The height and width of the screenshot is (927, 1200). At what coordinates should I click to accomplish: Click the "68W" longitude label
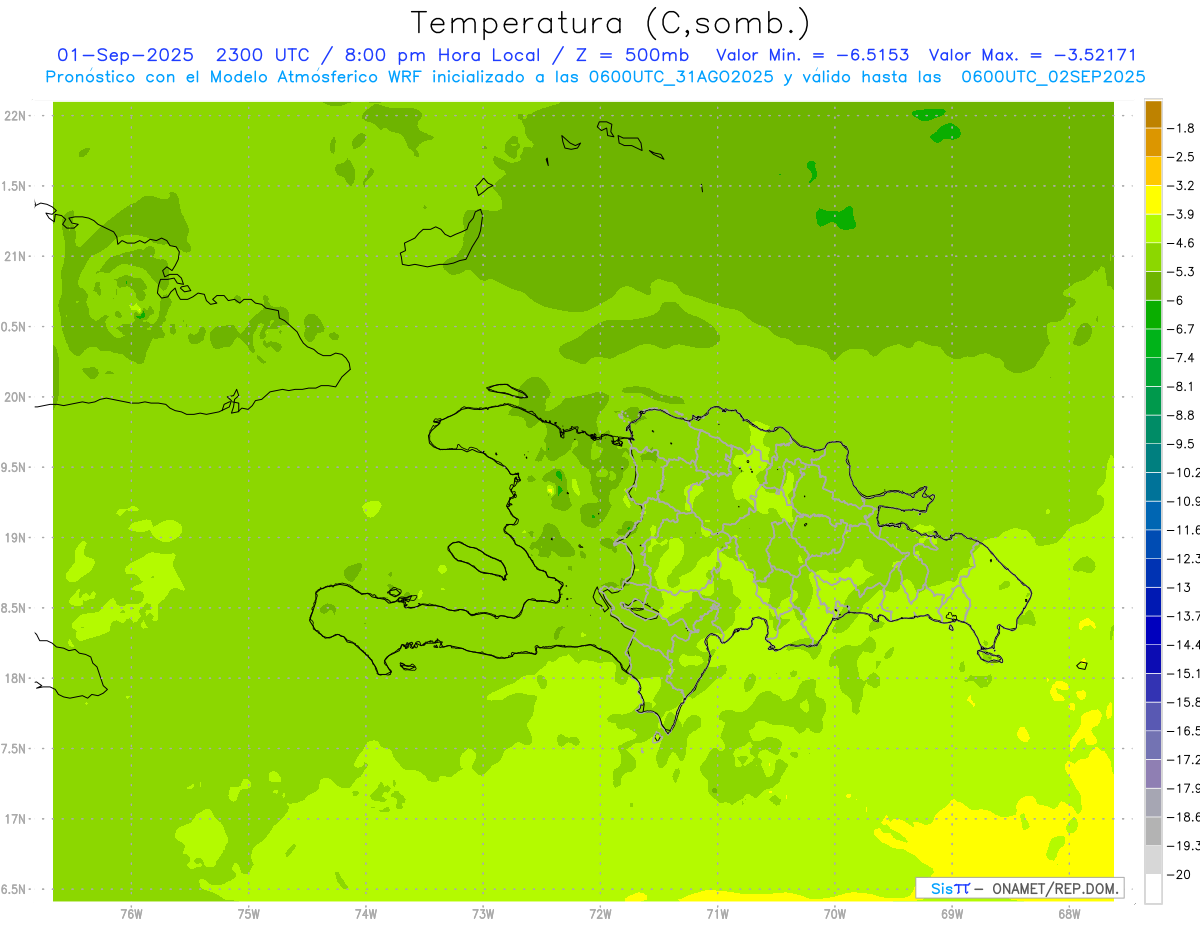click(x=1069, y=913)
